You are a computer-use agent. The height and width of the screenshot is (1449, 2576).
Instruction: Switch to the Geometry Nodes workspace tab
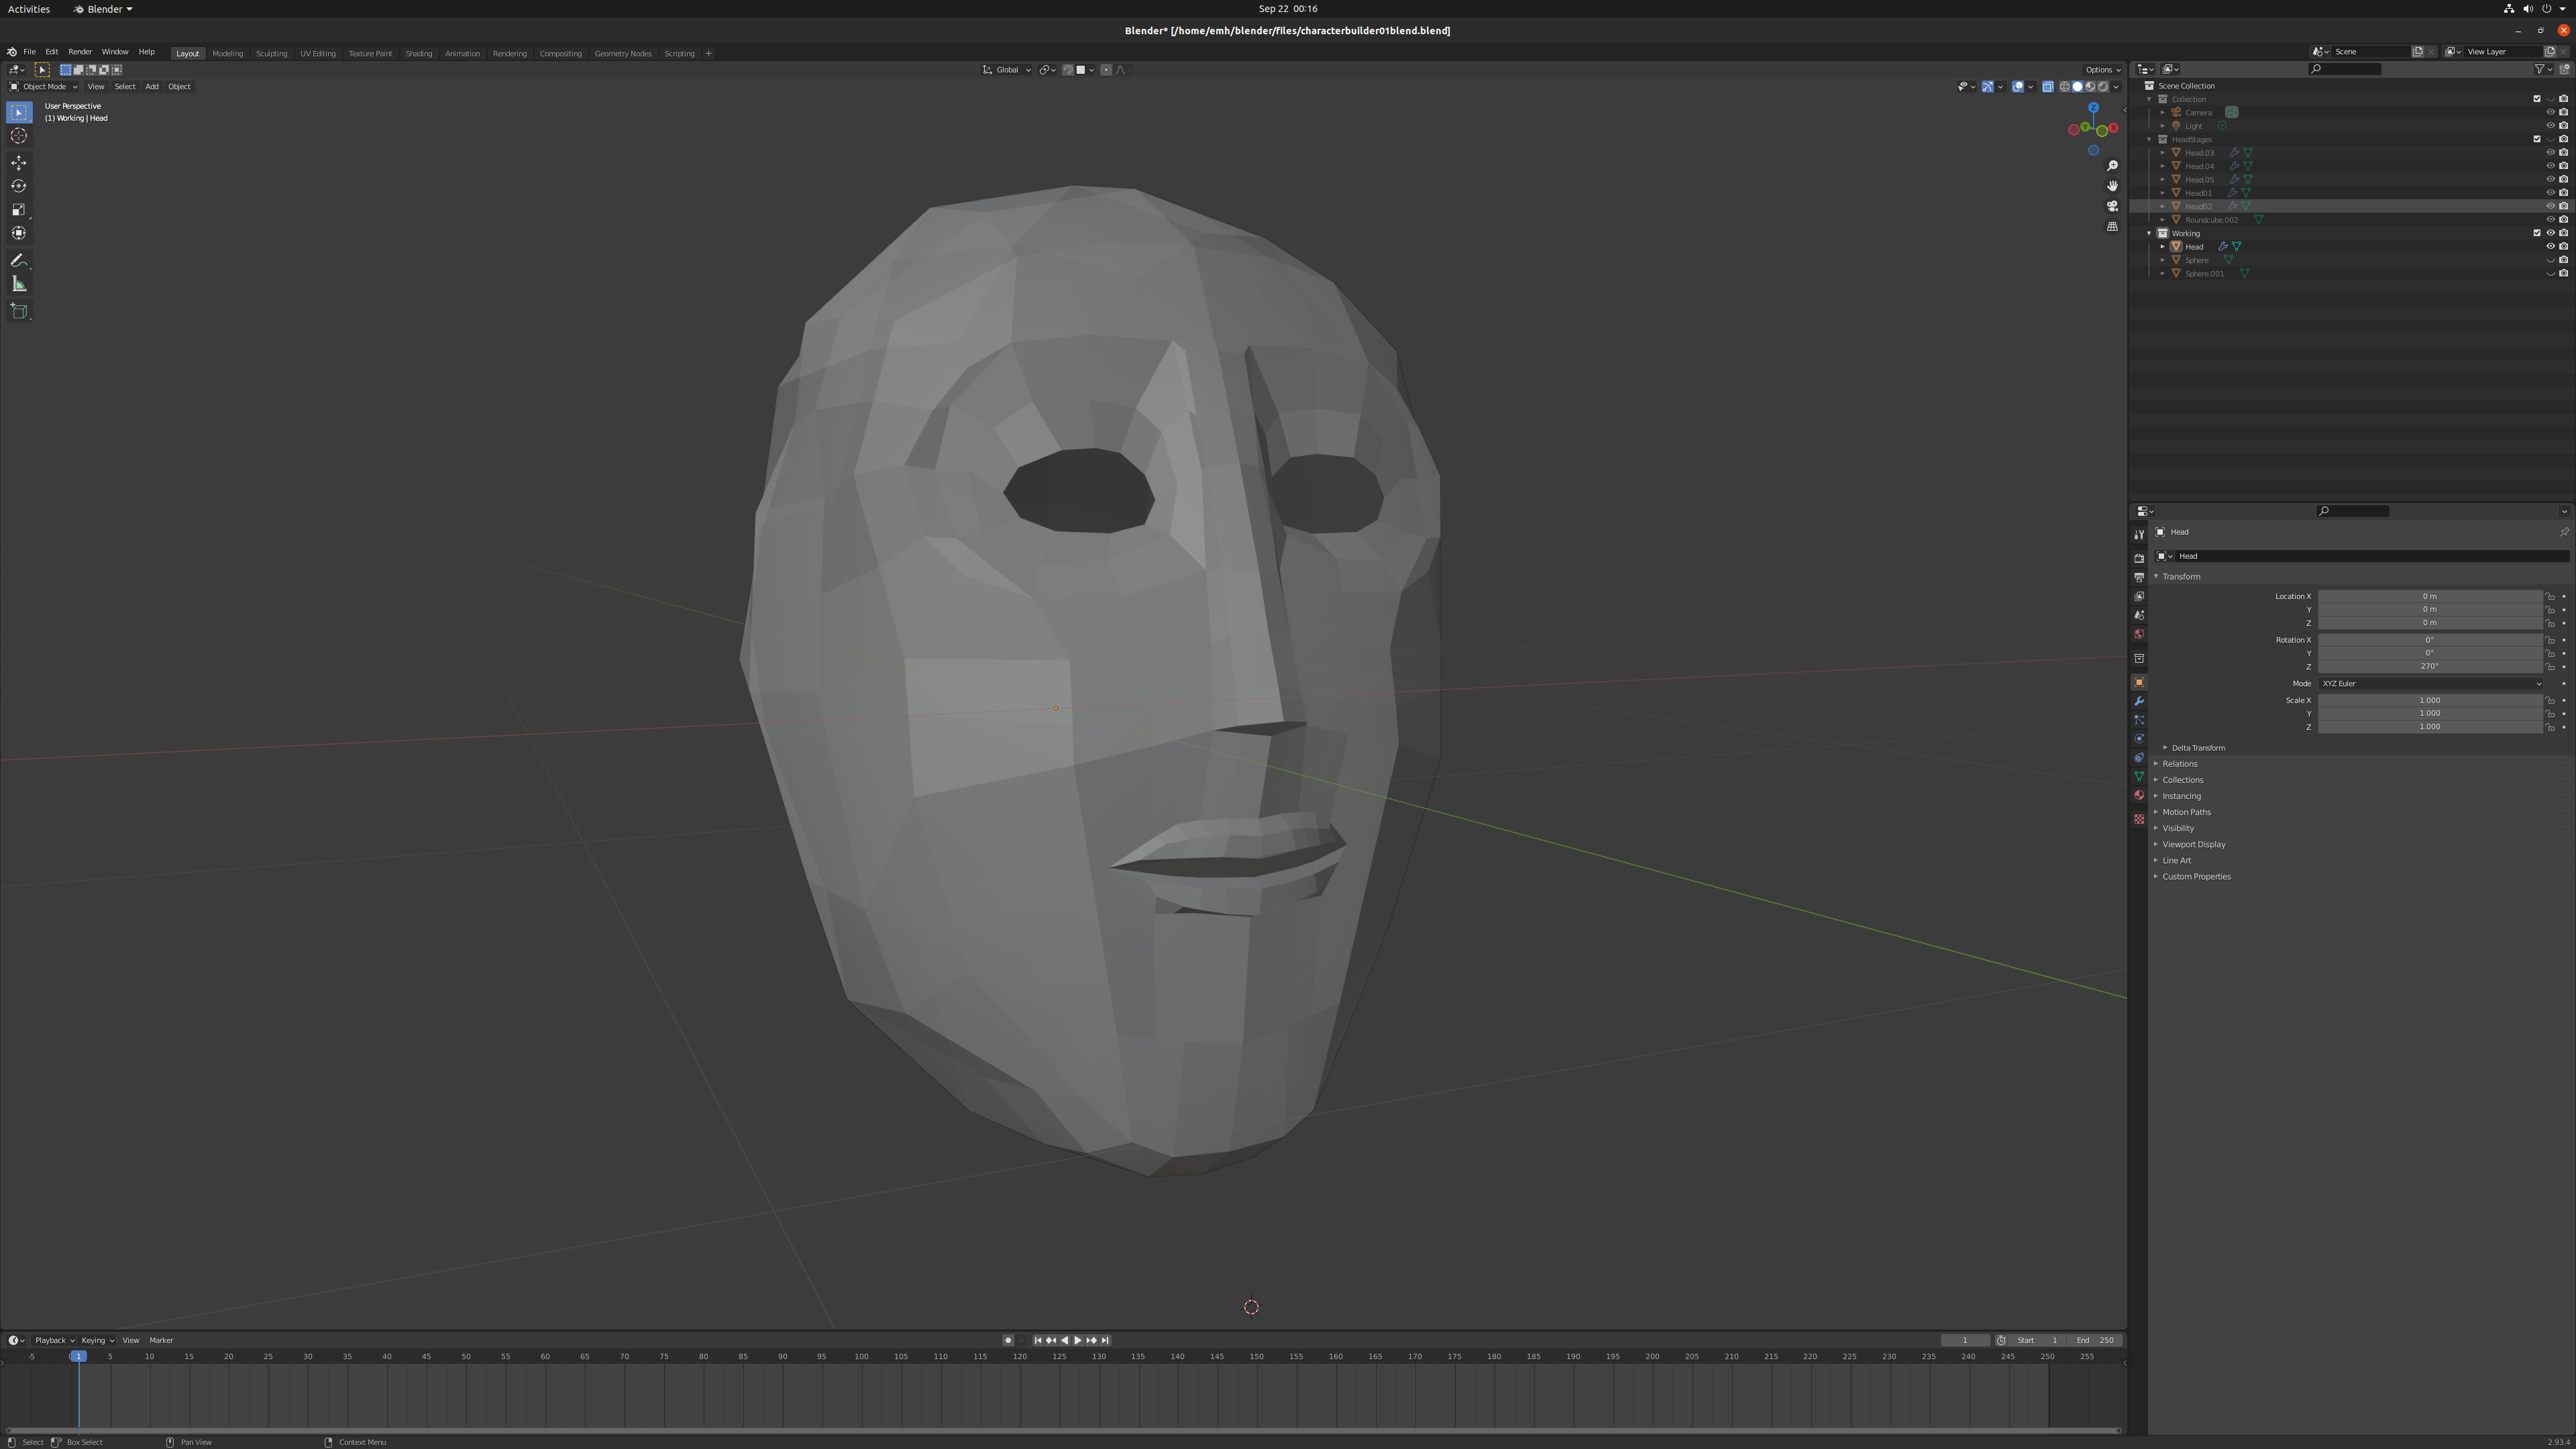coord(622,53)
